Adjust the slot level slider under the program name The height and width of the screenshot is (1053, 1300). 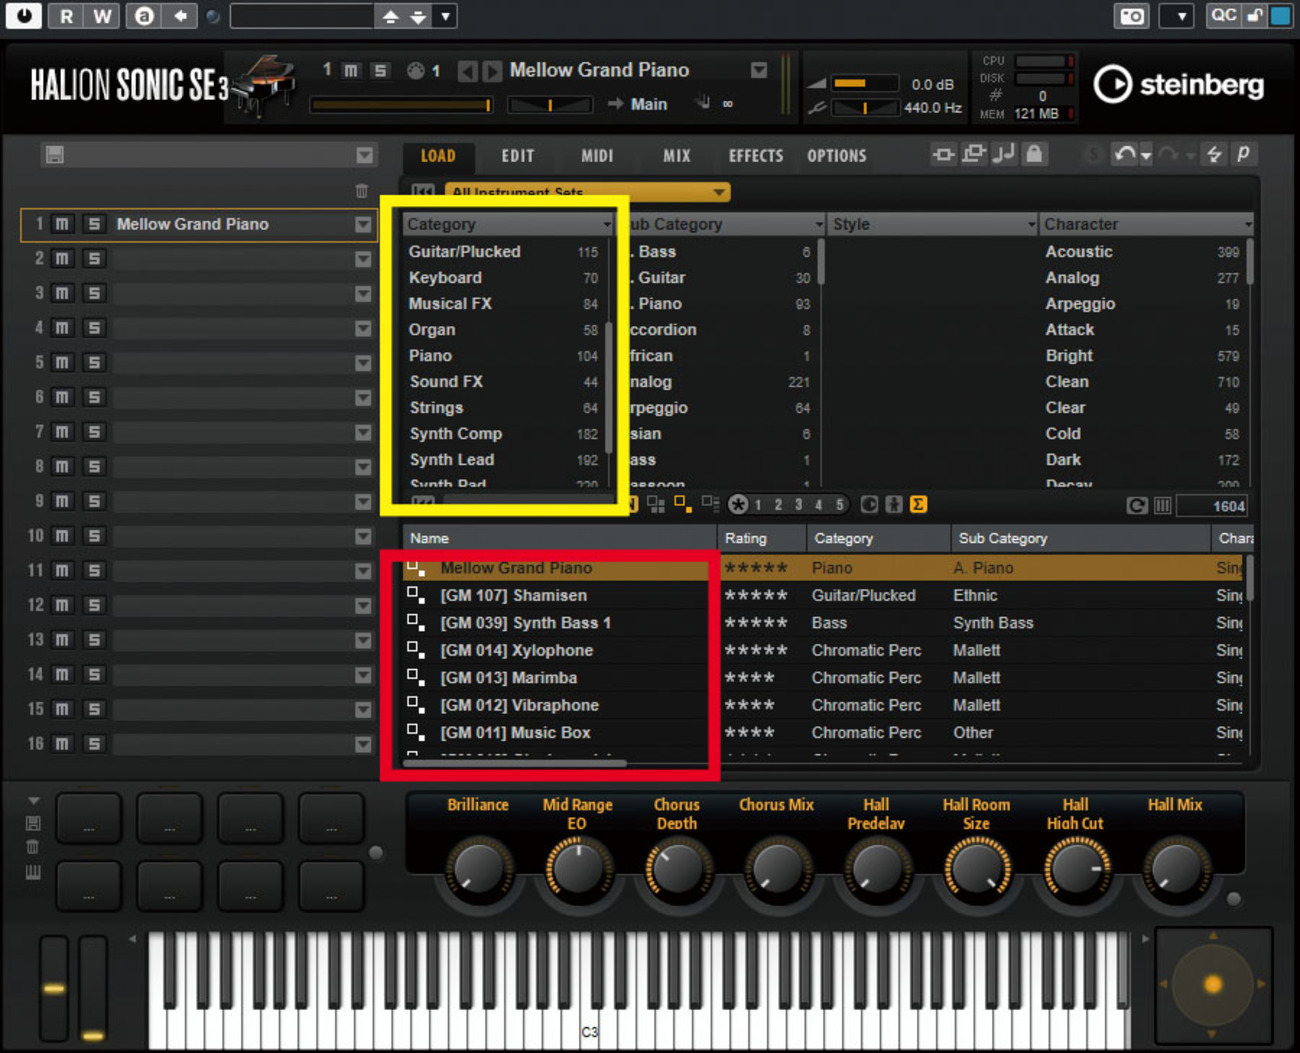click(x=401, y=104)
